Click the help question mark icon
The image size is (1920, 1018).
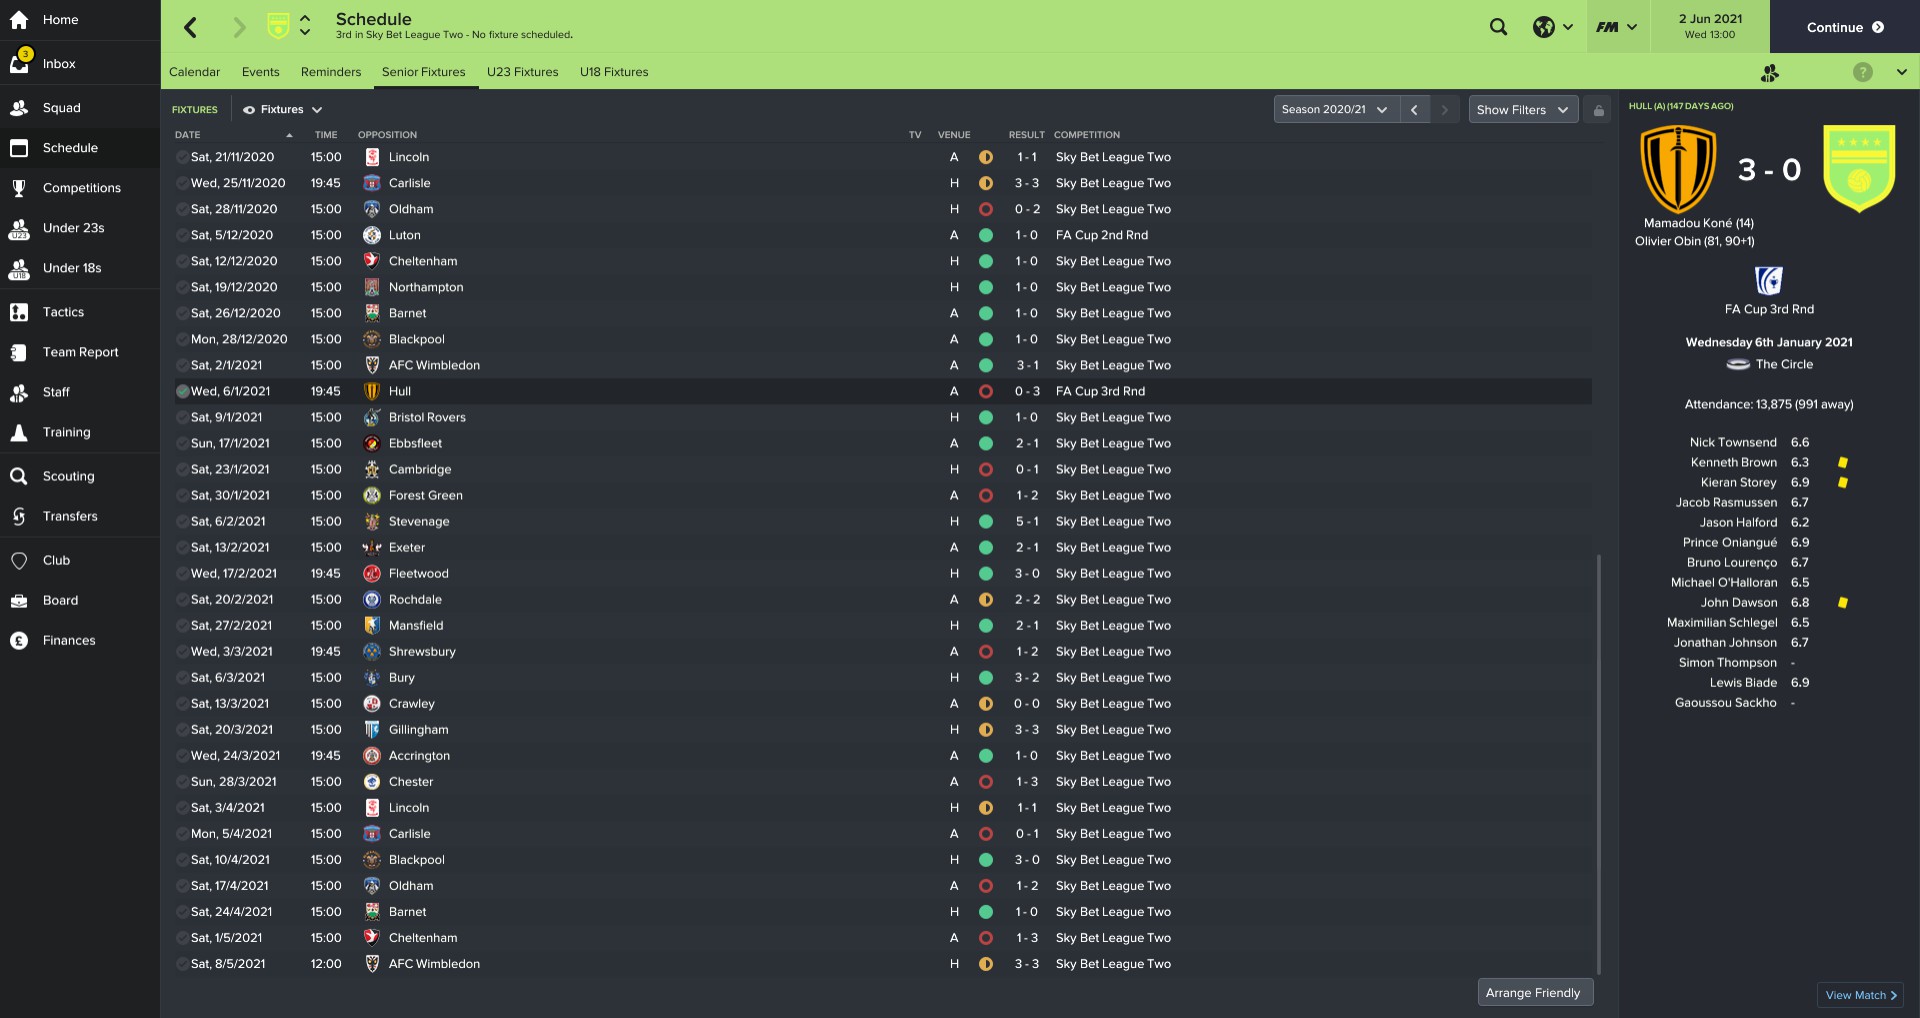click(1862, 72)
